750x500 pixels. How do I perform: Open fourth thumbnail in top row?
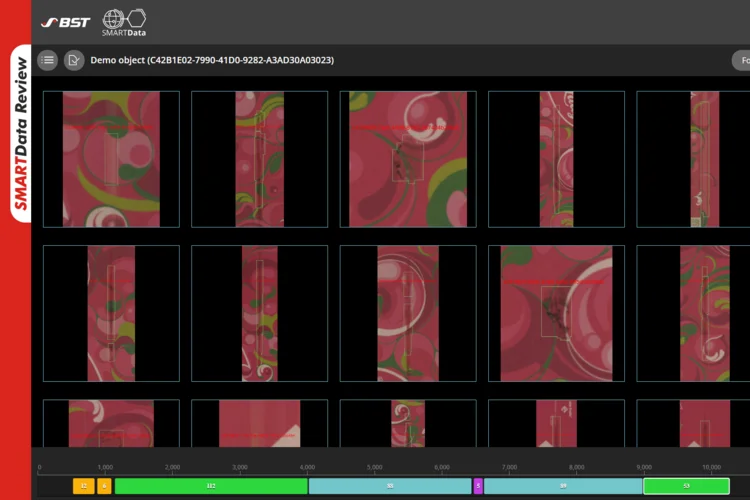tap(556, 159)
